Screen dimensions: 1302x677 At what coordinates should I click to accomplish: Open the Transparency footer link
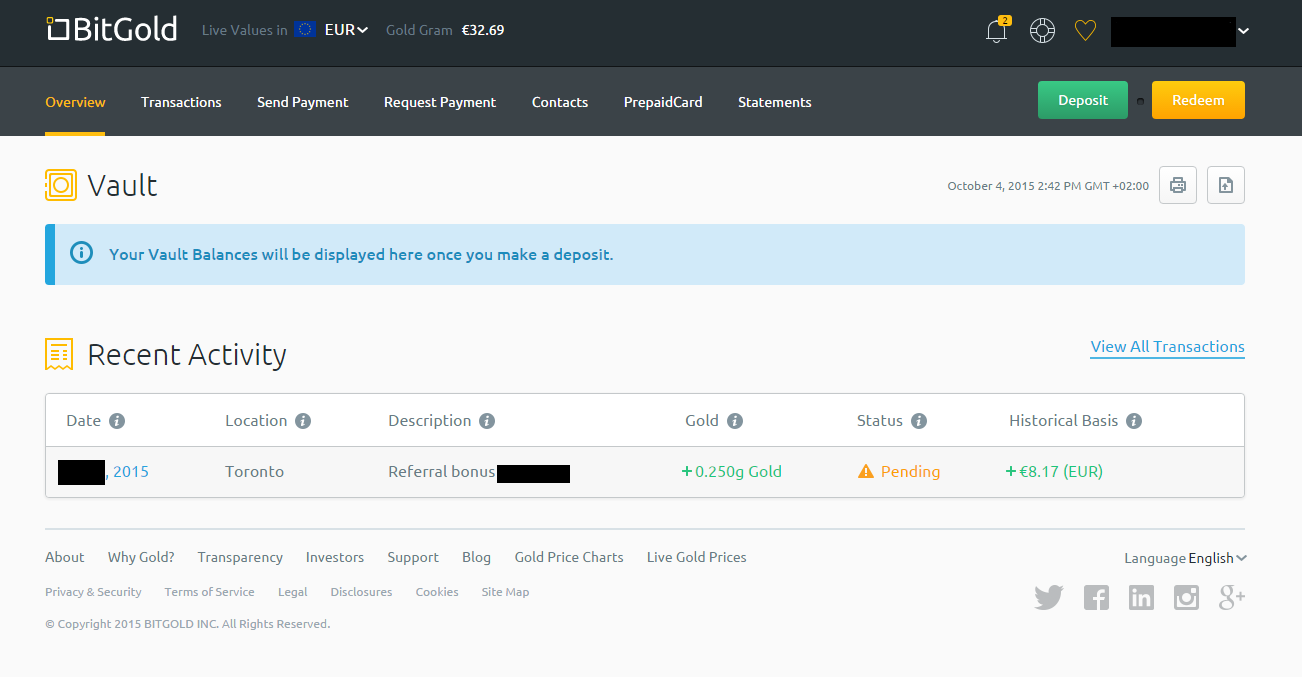pos(240,557)
